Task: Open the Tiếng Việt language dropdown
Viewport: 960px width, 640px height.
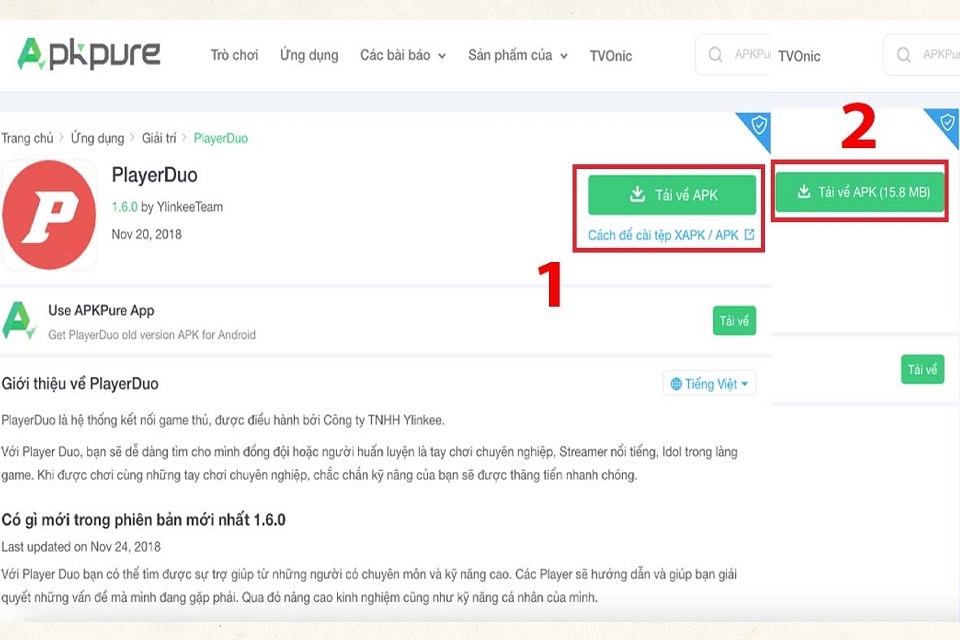Action: [x=710, y=384]
